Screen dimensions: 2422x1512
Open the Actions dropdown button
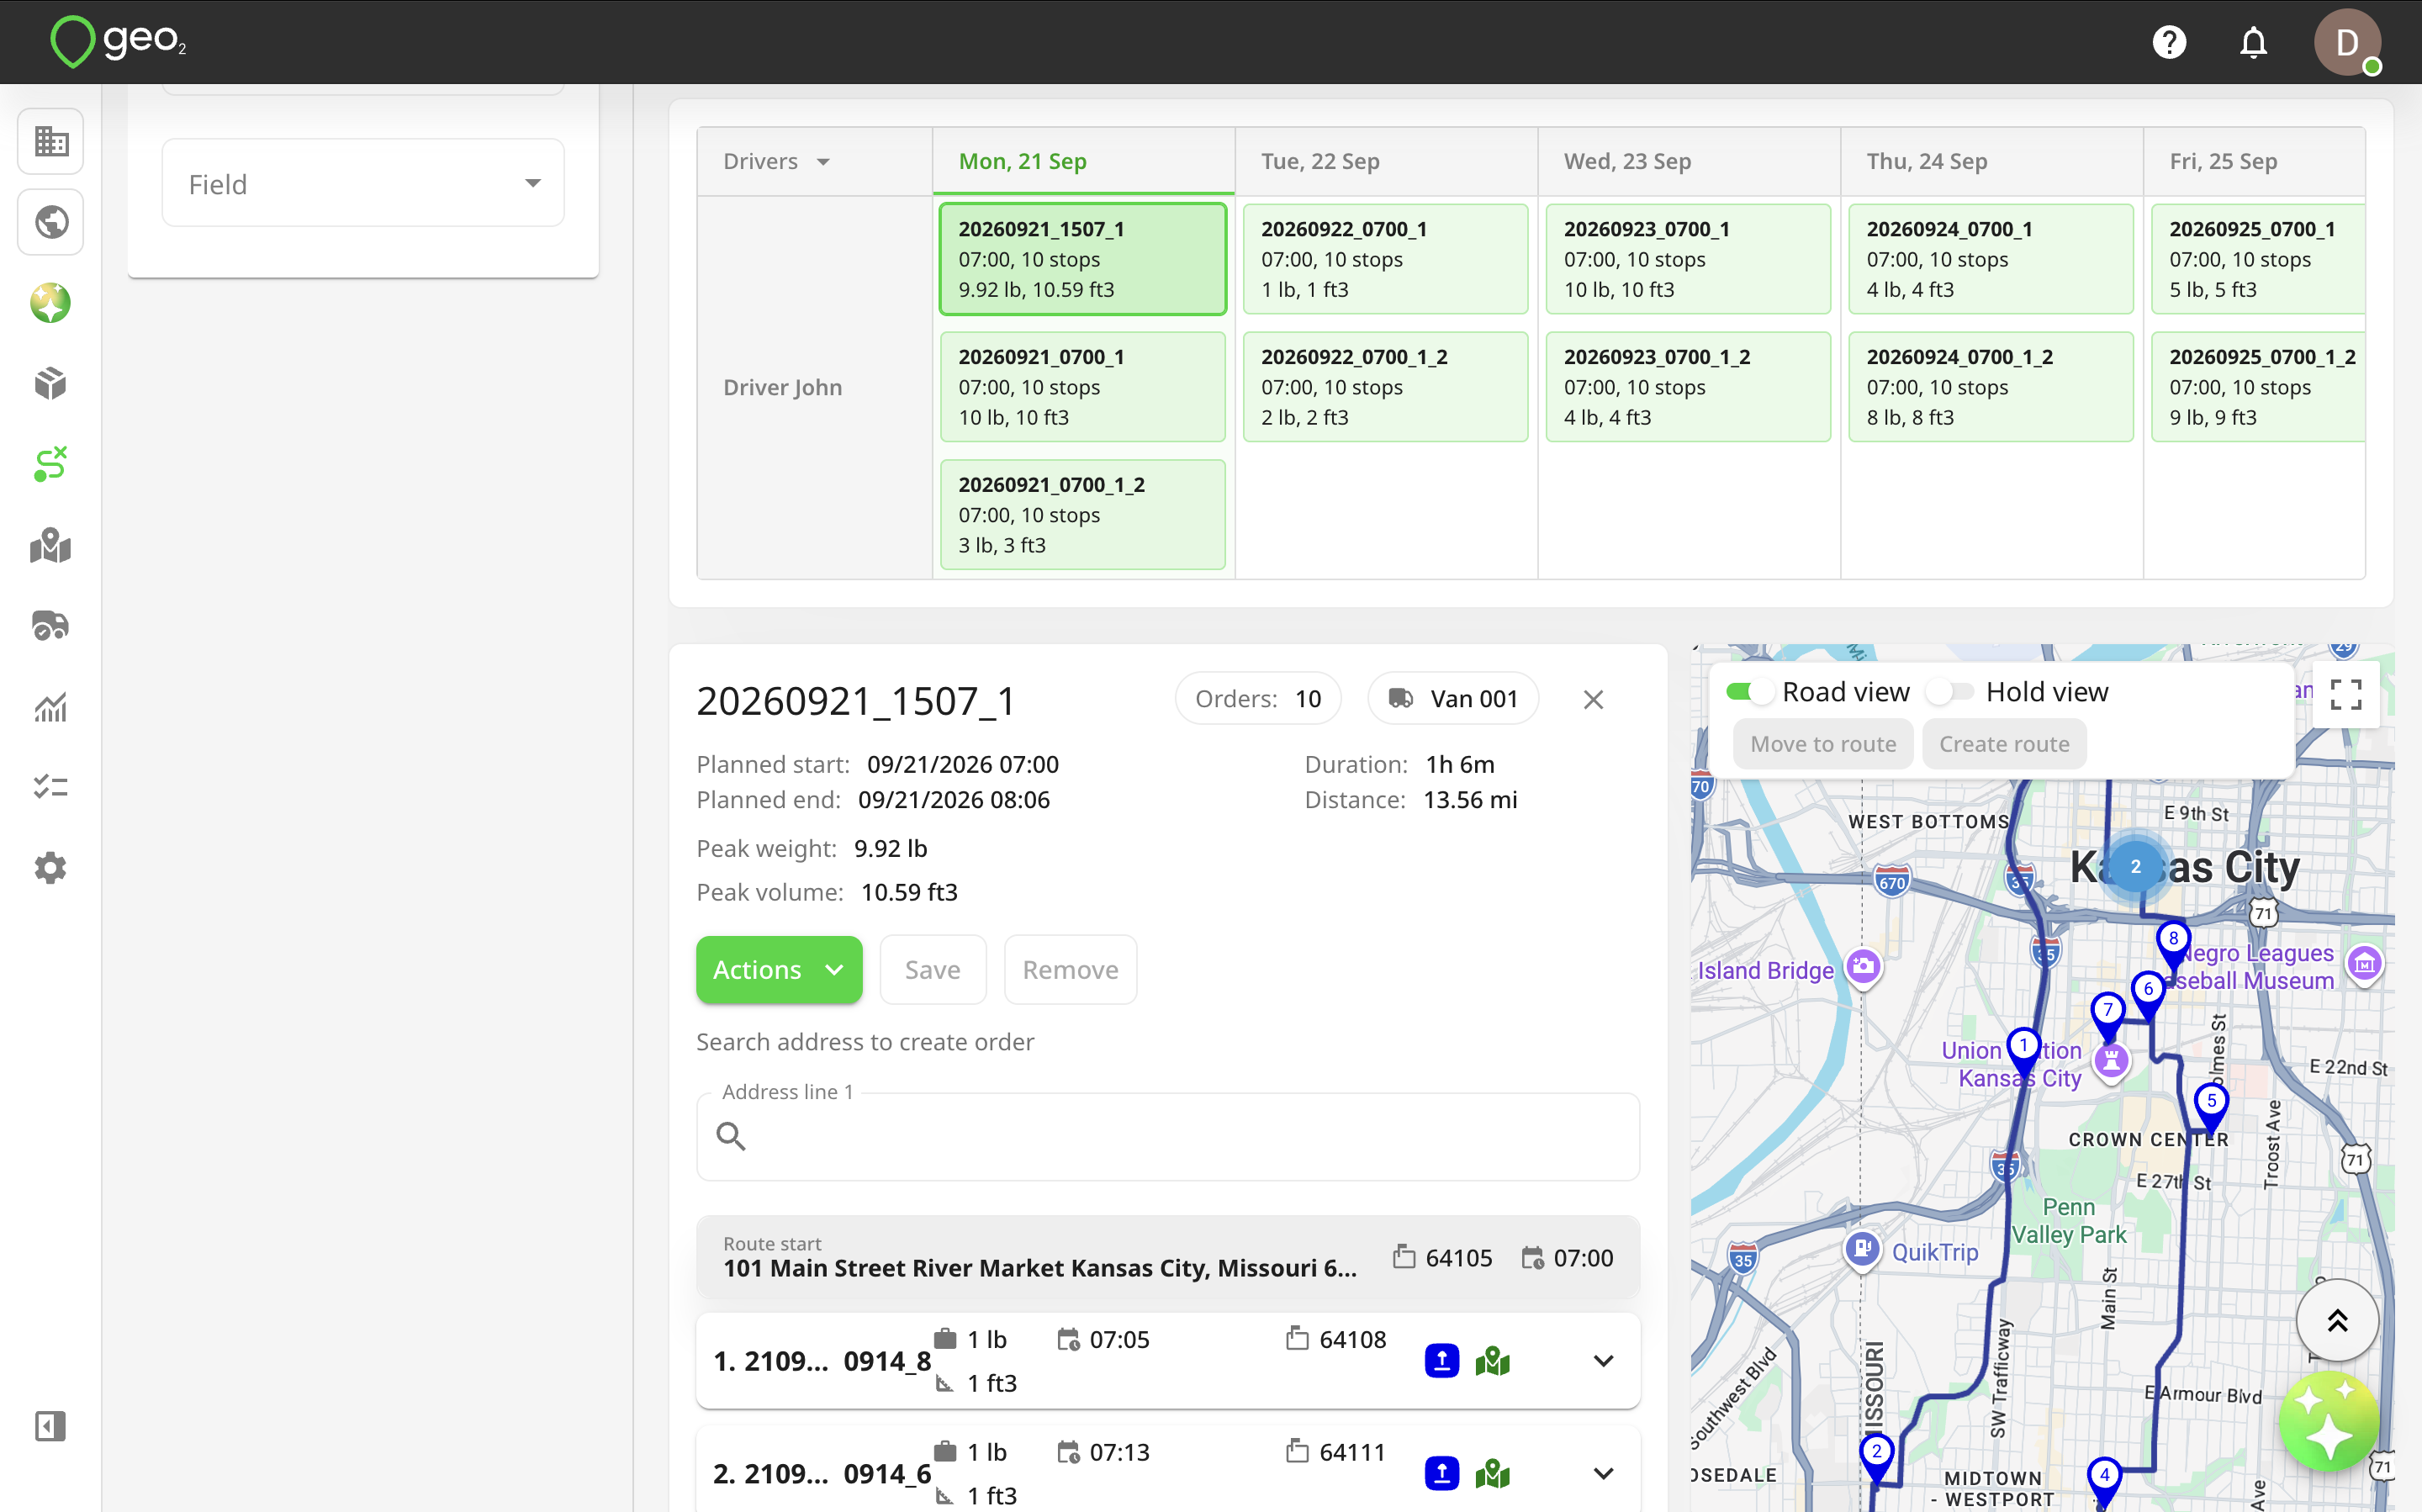[779, 970]
